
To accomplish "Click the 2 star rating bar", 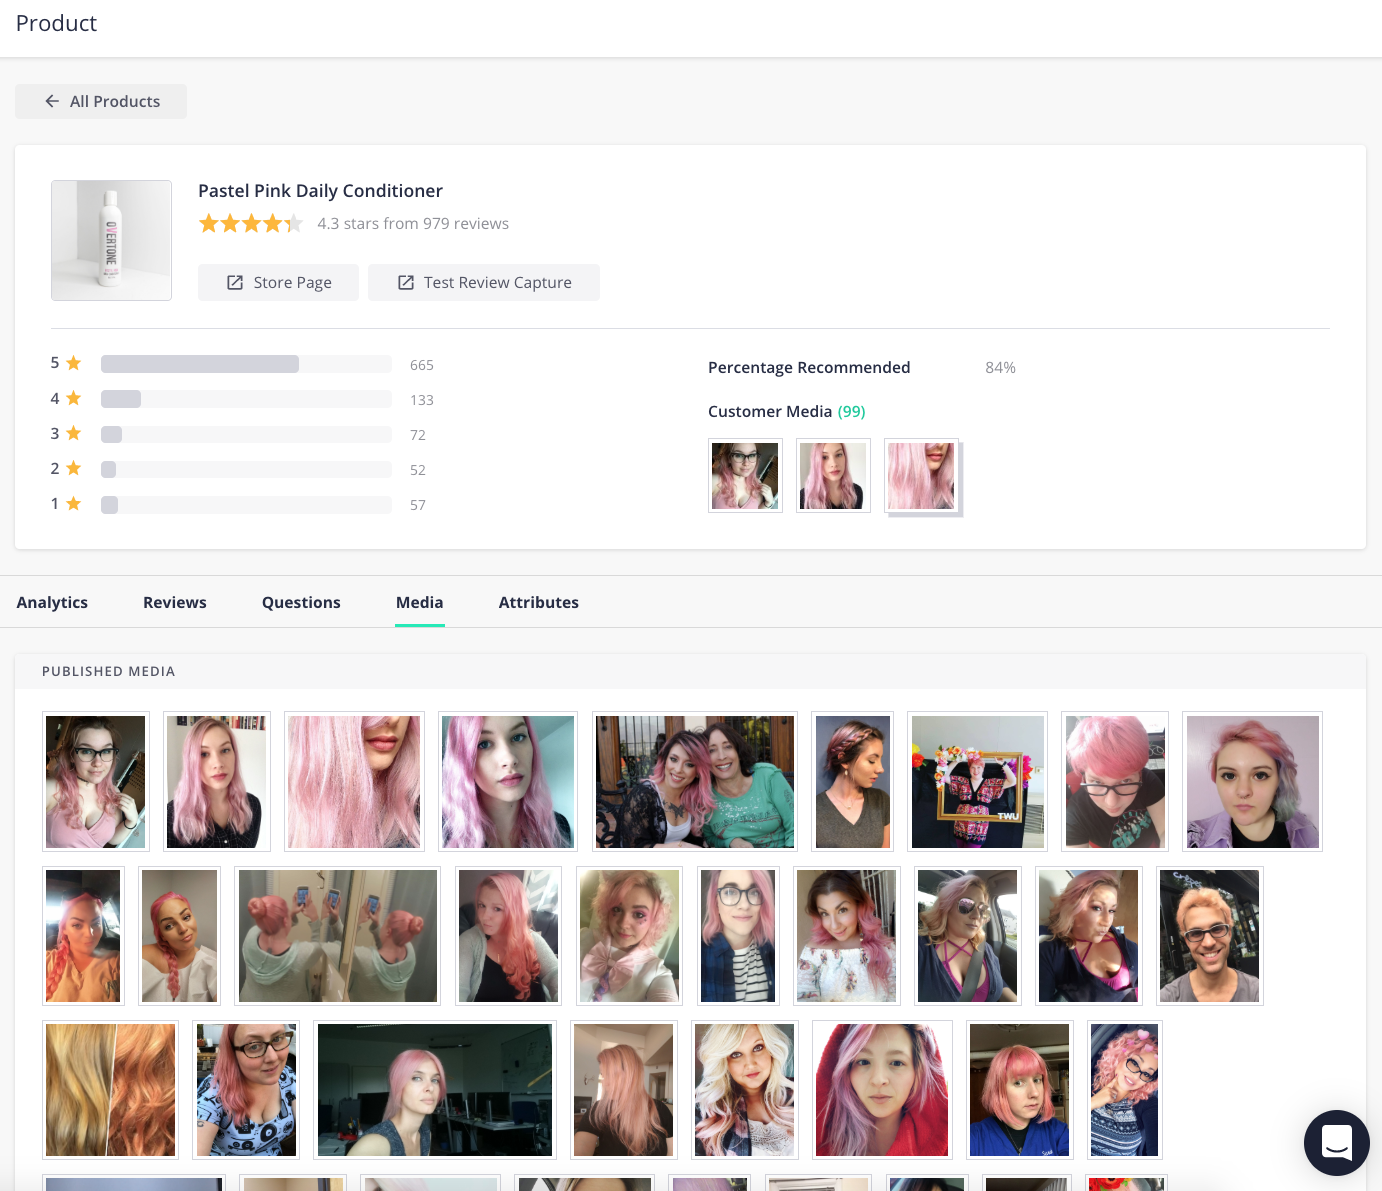I will coord(246,469).
